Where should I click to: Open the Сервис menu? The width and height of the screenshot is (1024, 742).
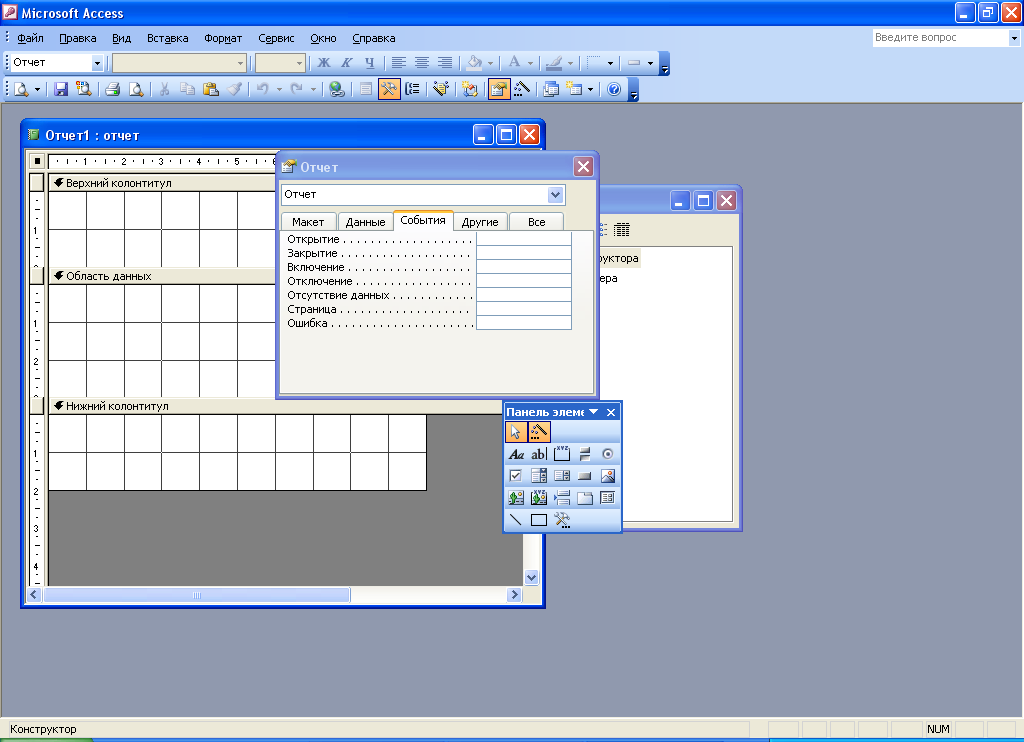276,38
